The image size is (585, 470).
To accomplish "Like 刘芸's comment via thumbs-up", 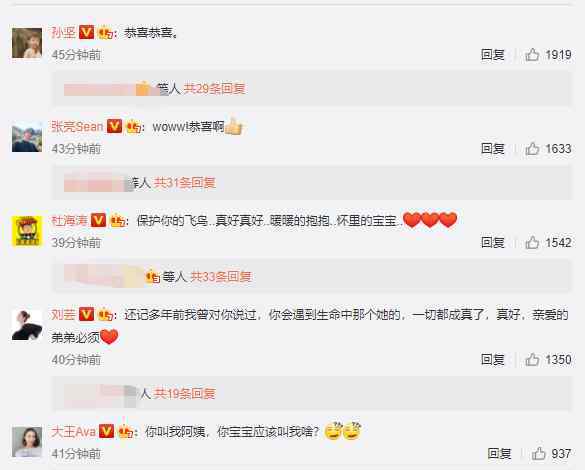I will coord(532,360).
